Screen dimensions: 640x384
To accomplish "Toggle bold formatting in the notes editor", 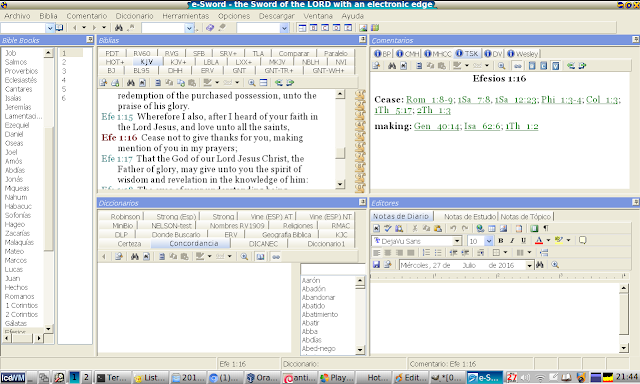I will click(x=501, y=241).
